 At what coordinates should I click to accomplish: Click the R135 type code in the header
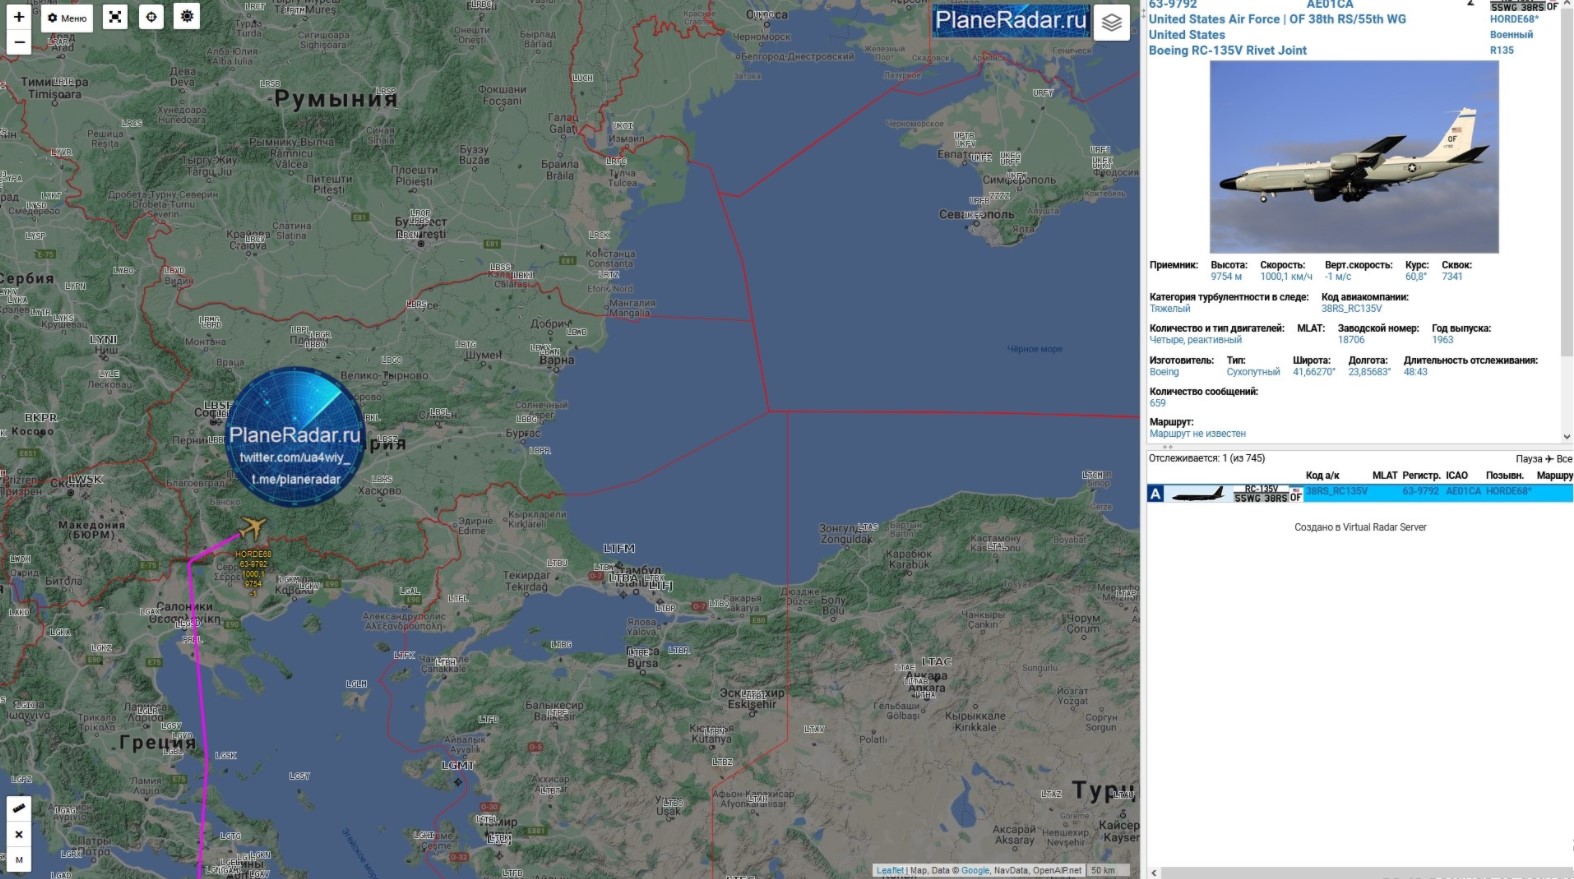(x=1501, y=50)
